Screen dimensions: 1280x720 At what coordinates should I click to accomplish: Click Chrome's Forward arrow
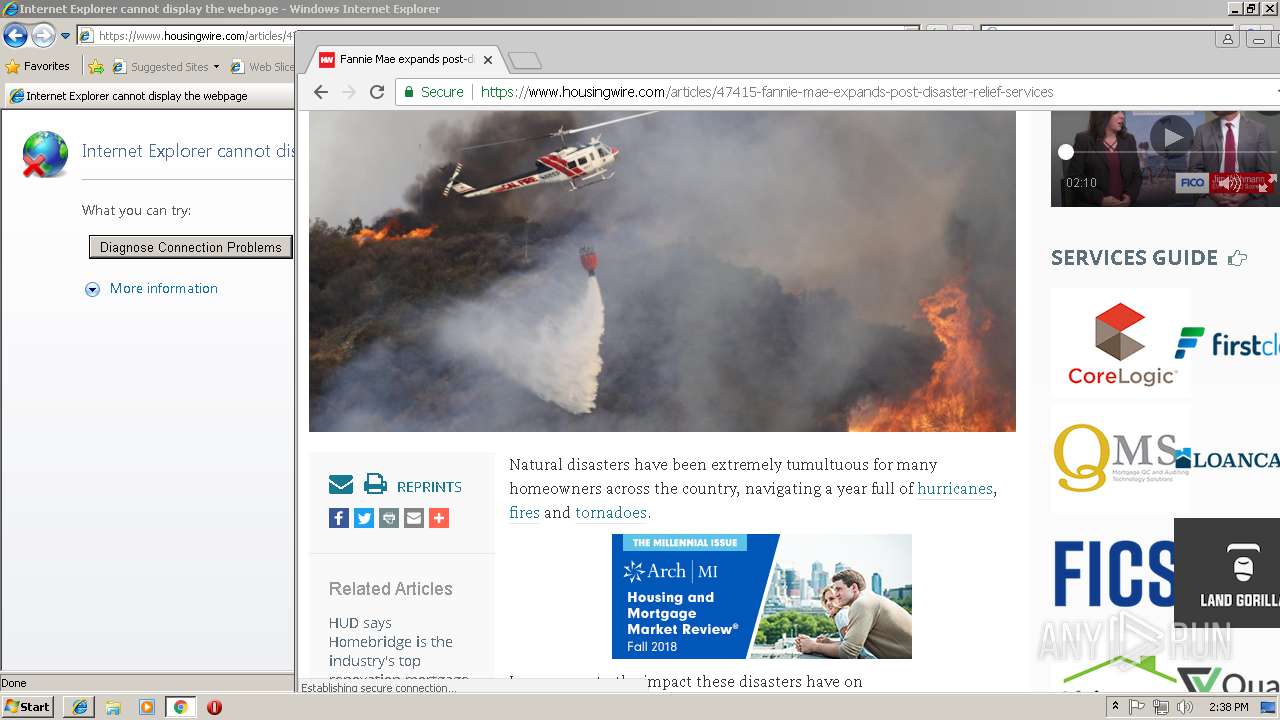tap(348, 92)
